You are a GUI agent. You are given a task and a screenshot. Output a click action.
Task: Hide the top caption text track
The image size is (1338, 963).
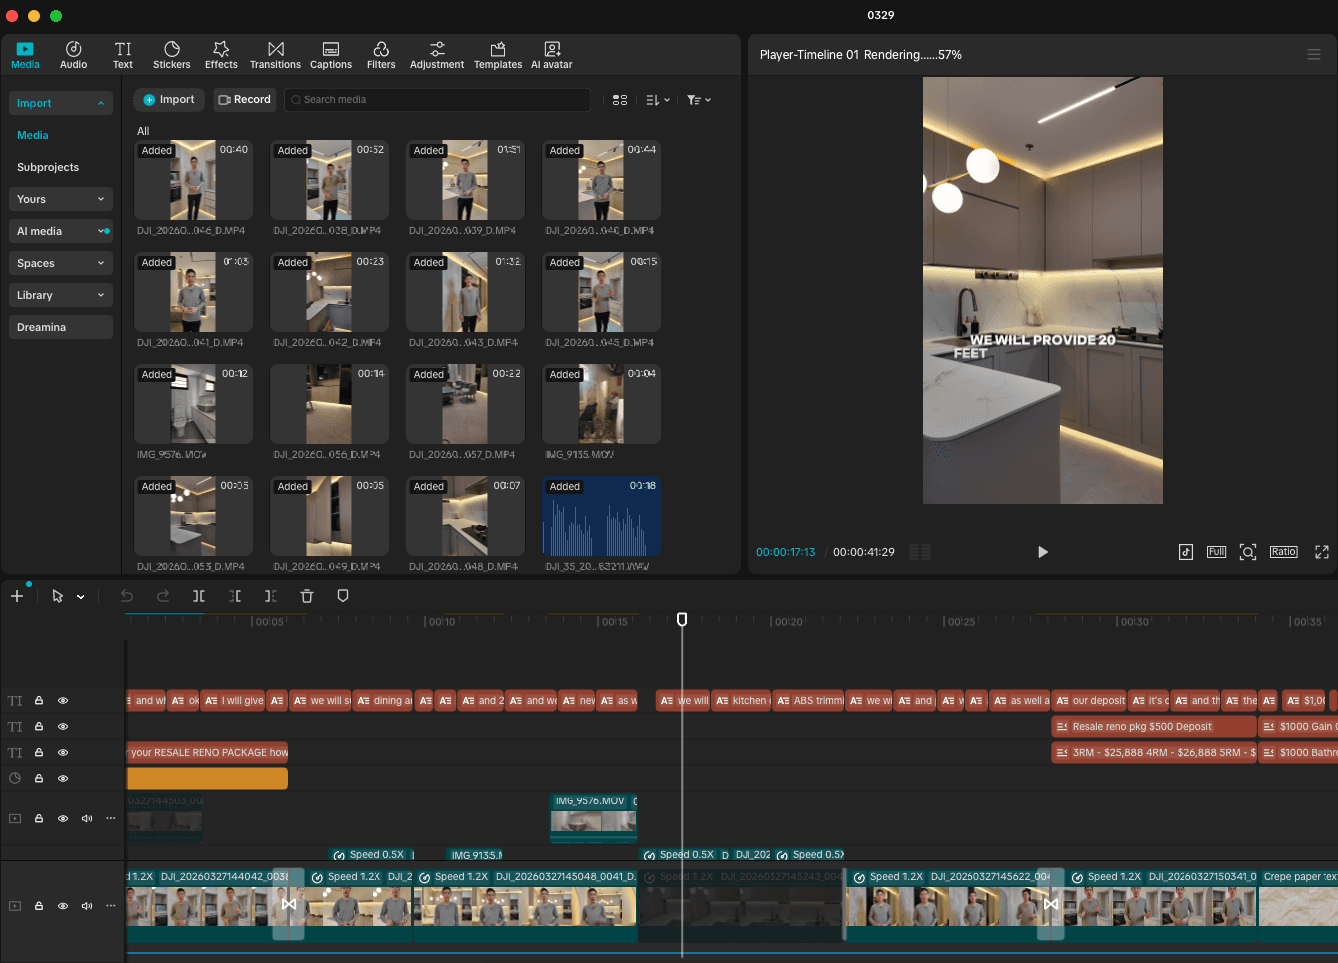click(x=63, y=701)
